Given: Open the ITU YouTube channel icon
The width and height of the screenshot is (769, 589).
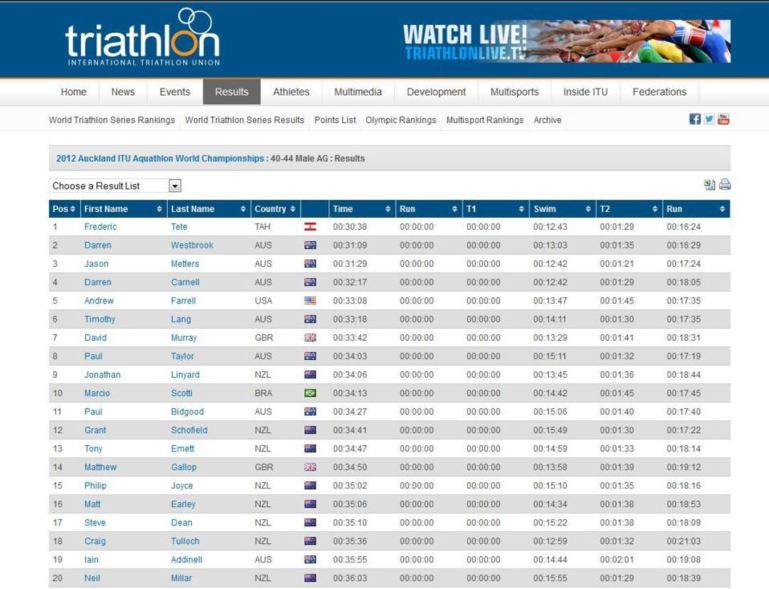Looking at the screenshot, I should [723, 119].
